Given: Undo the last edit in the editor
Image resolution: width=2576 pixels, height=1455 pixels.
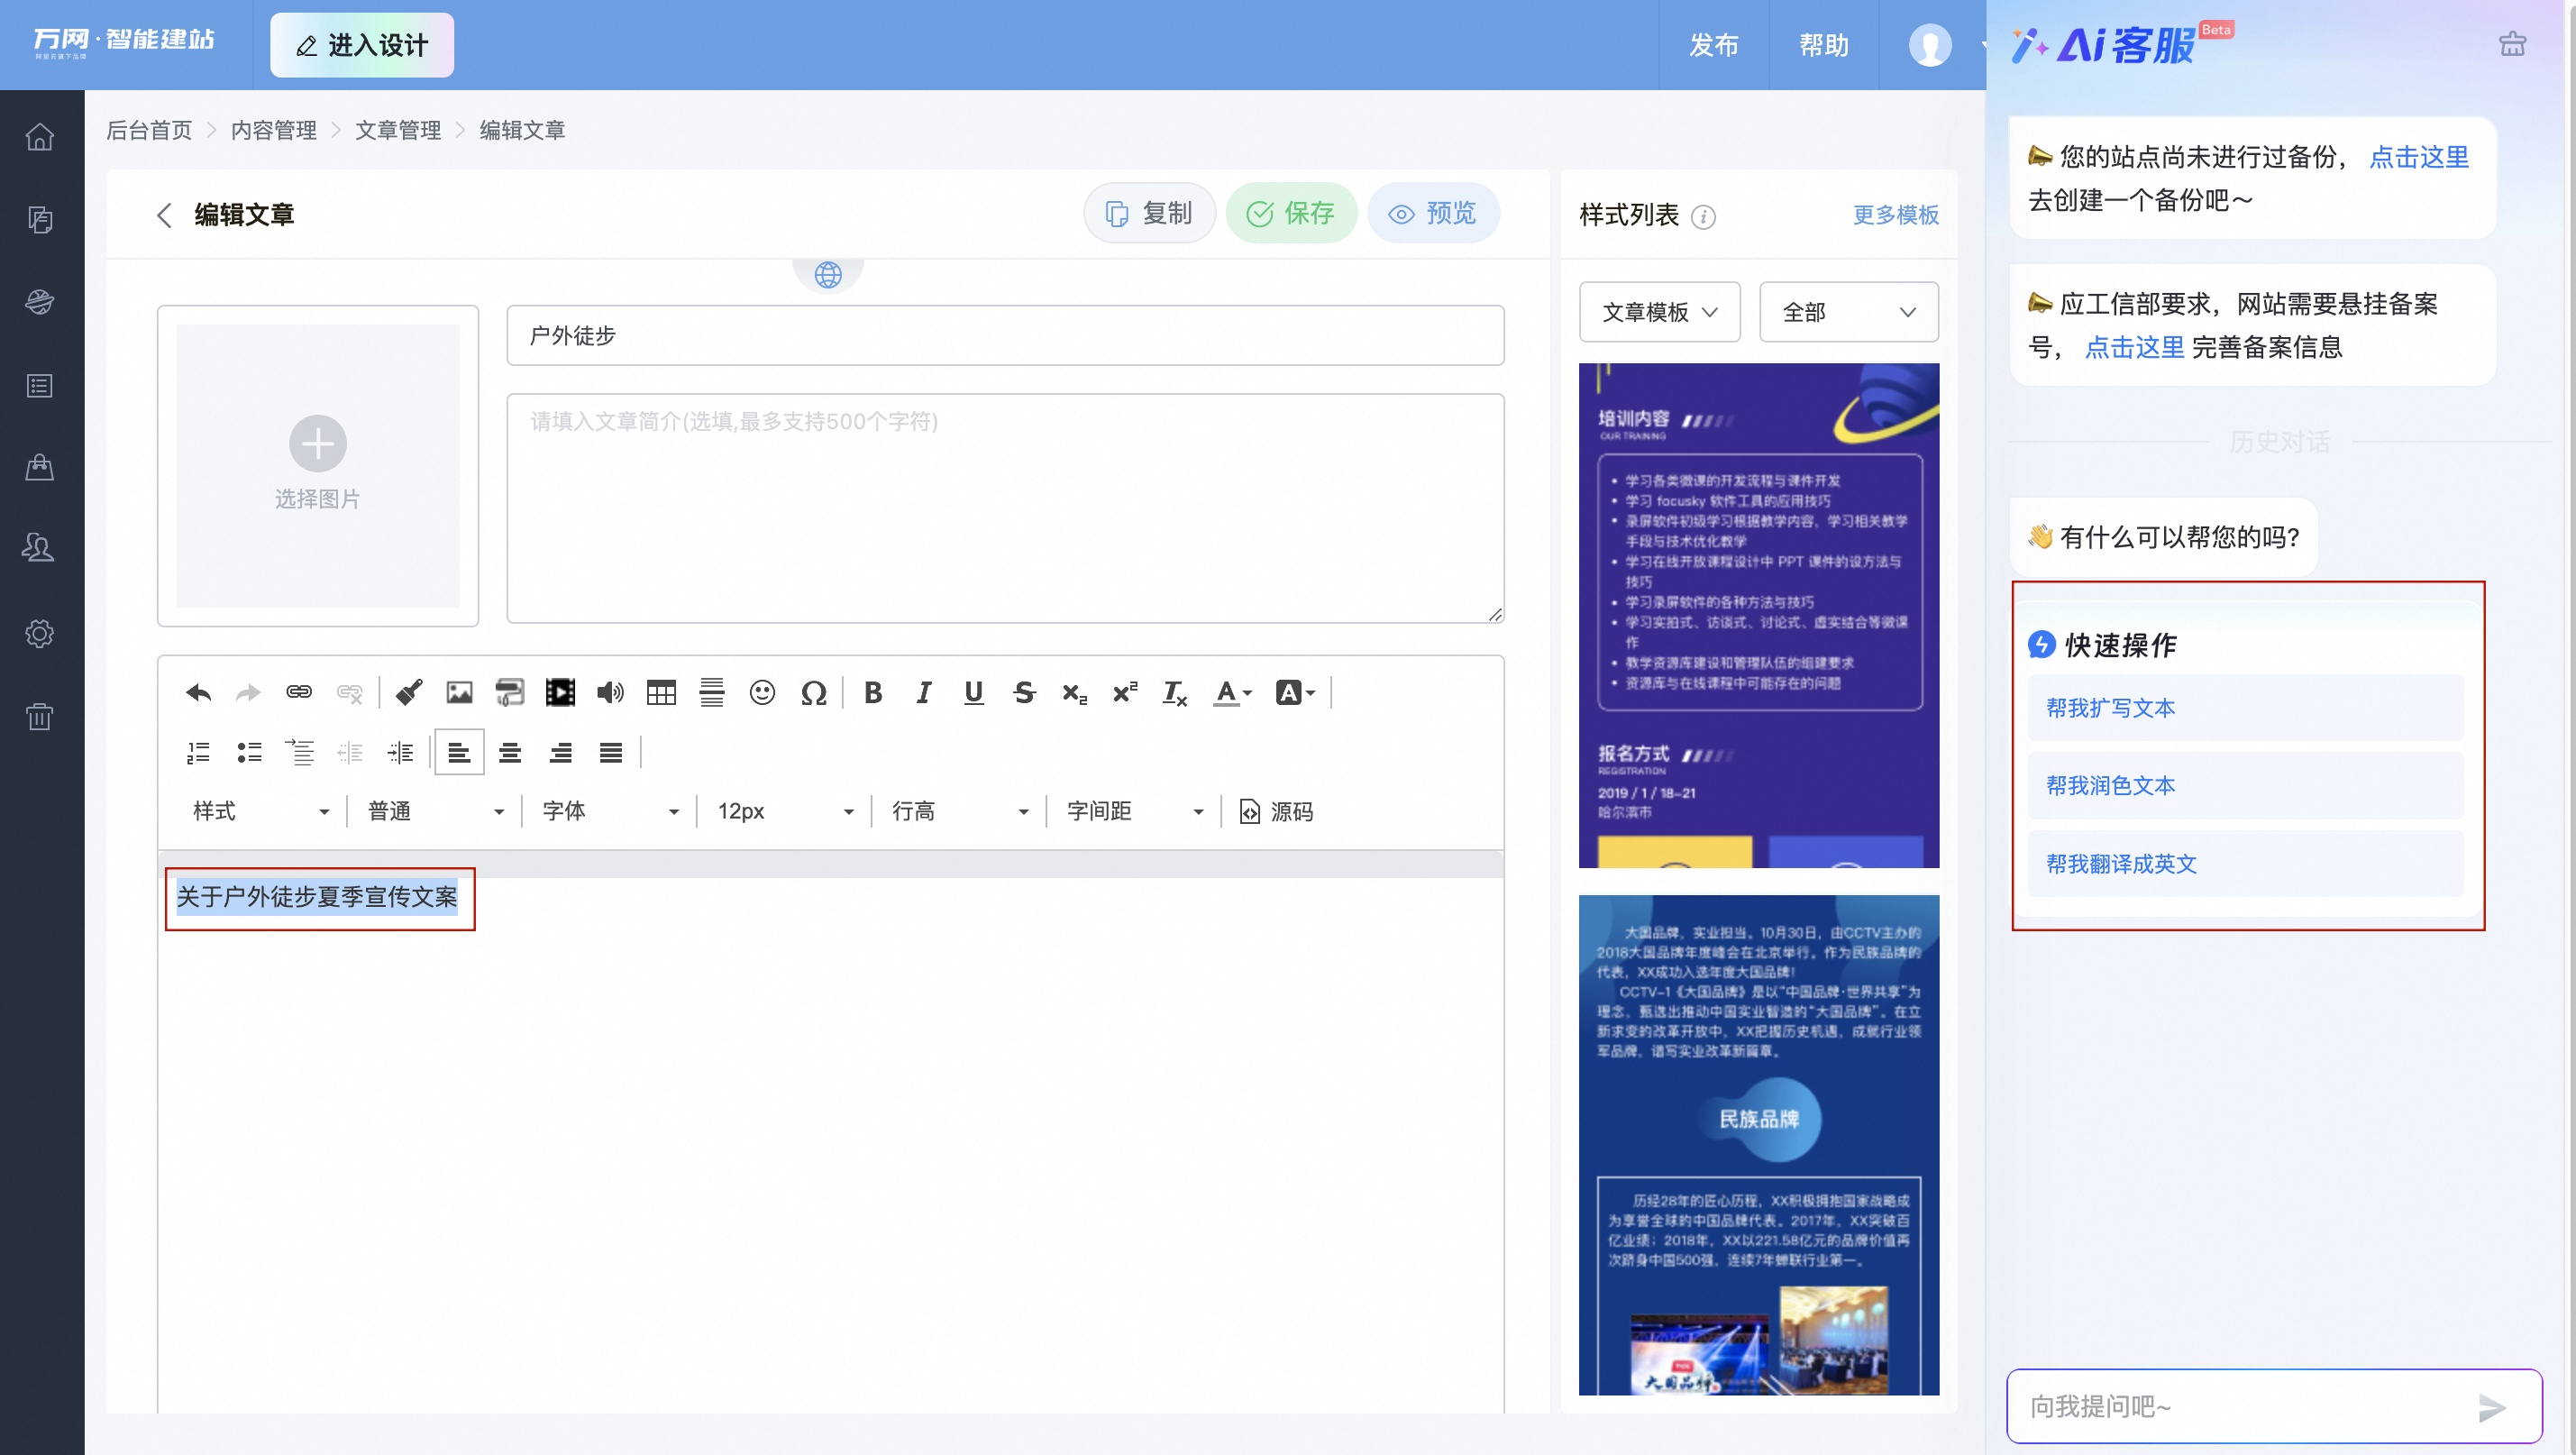Looking at the screenshot, I should tap(197, 692).
